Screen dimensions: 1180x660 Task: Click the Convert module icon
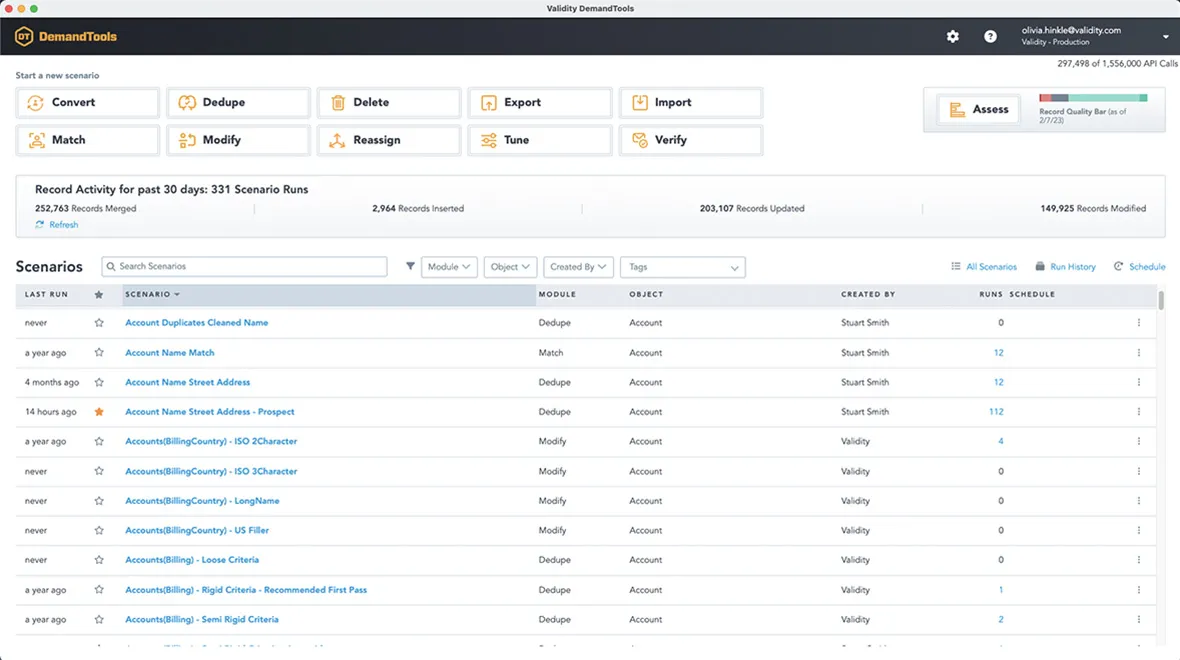(x=35, y=102)
